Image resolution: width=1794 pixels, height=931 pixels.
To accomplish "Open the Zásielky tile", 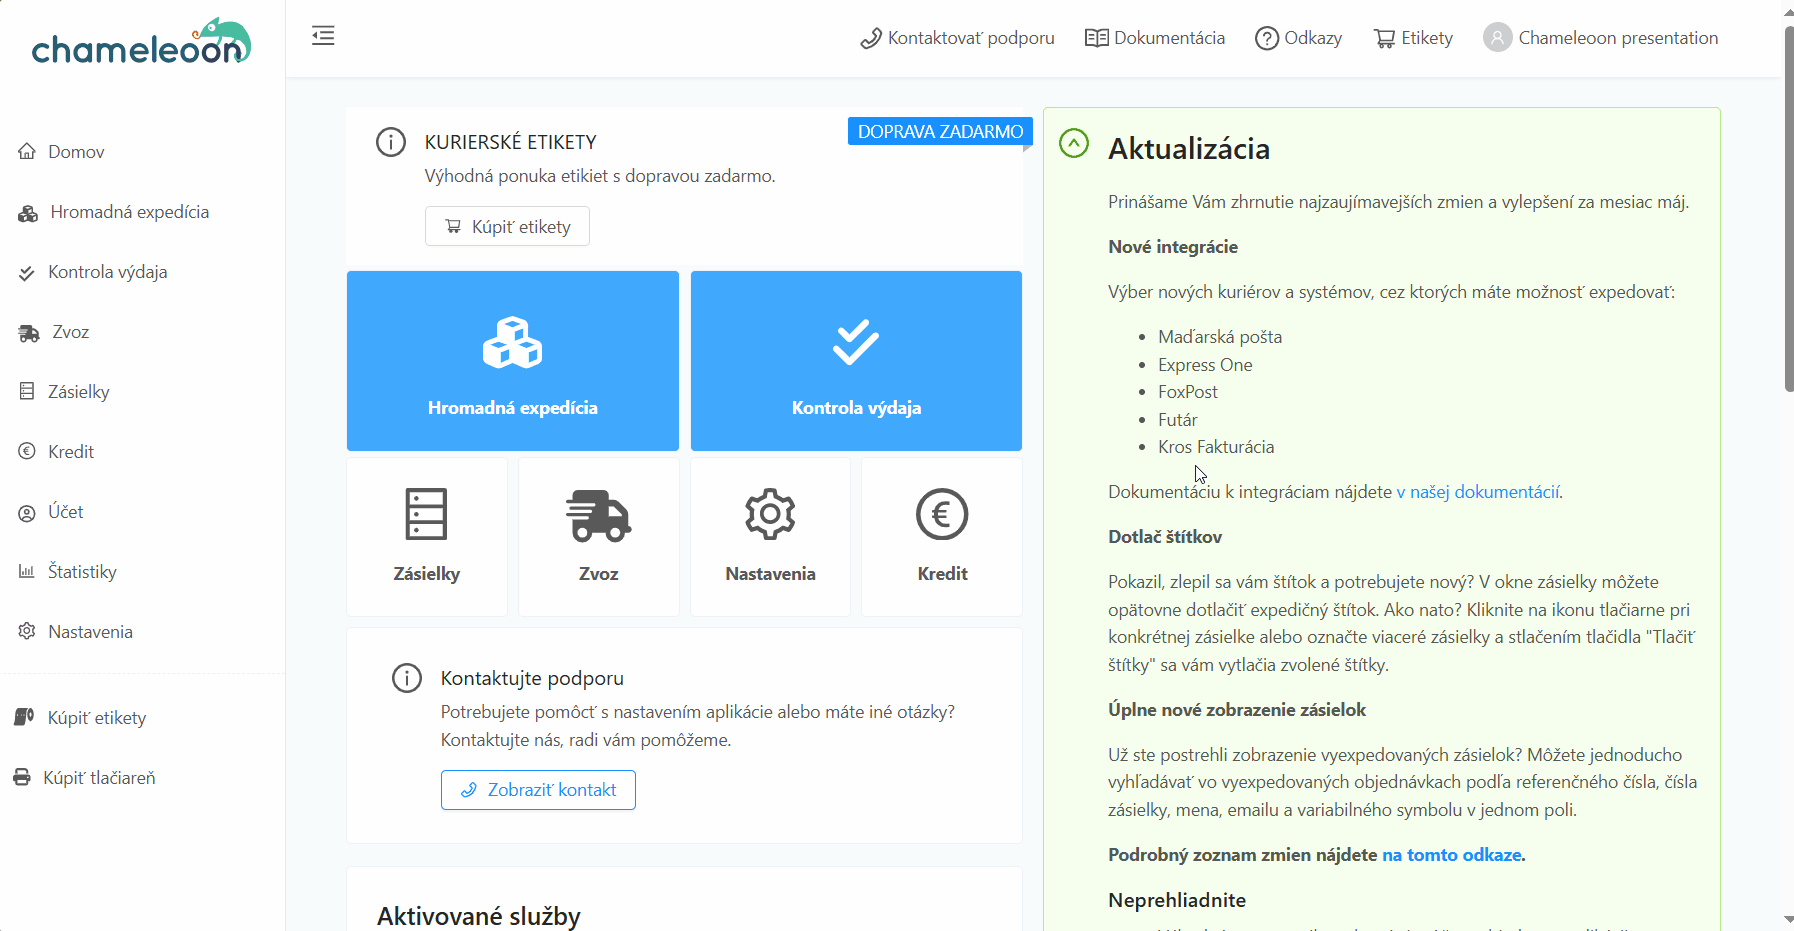I will coord(427,537).
